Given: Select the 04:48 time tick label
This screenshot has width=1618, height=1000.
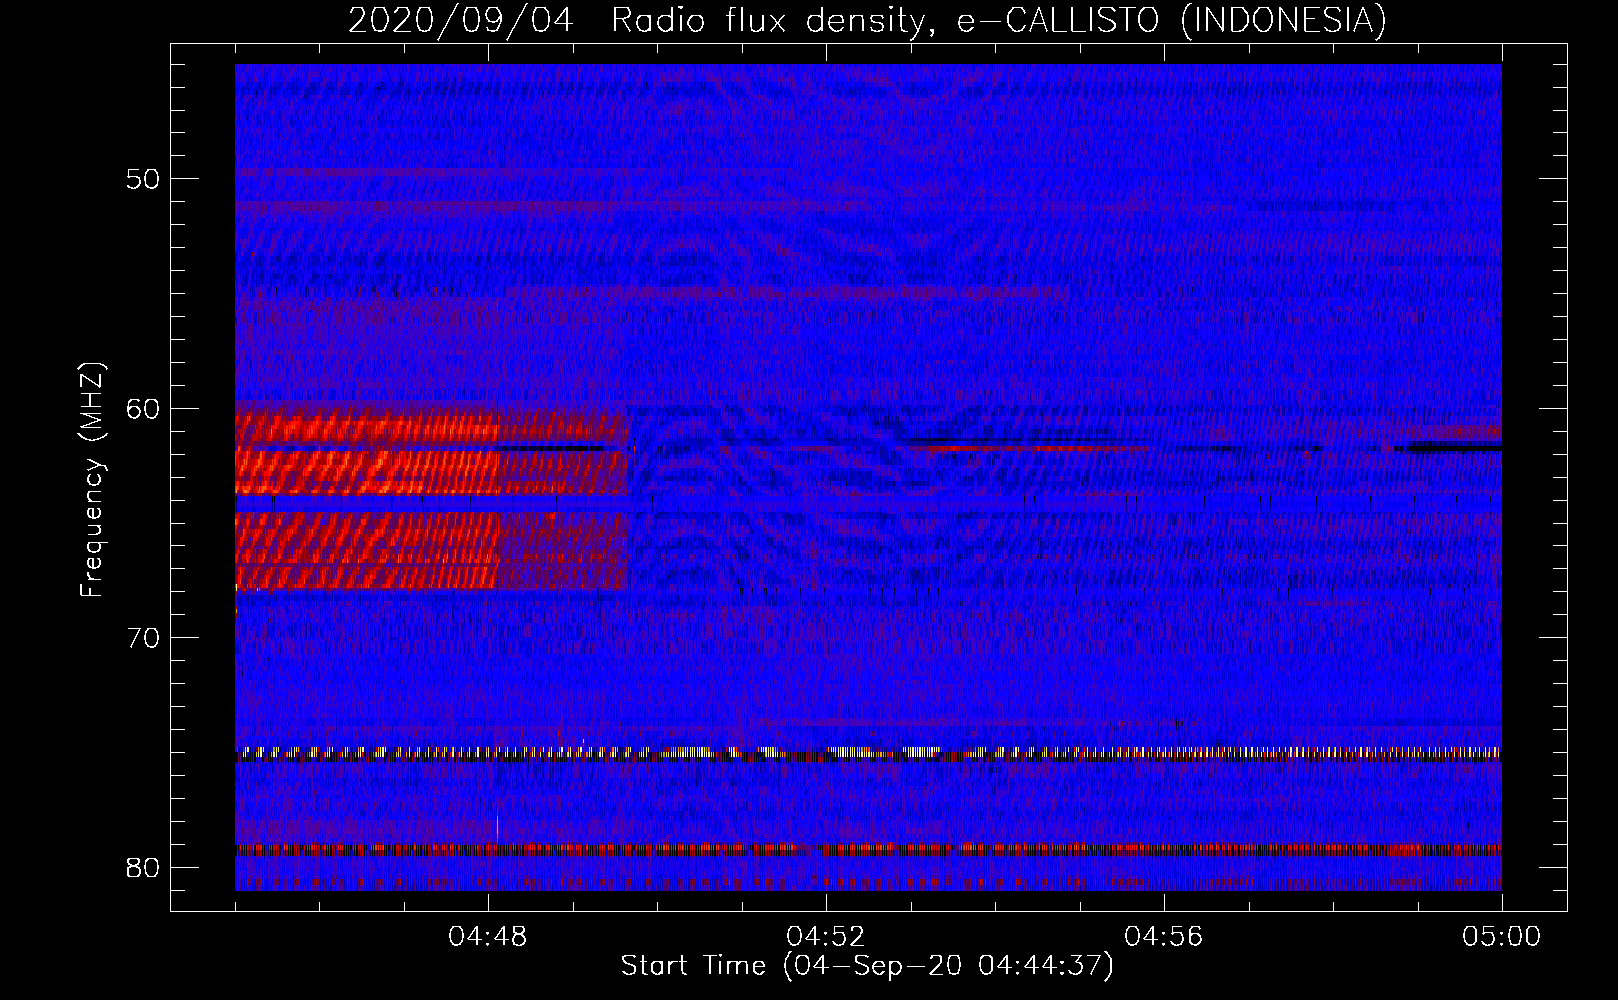Looking at the screenshot, I should (488, 937).
